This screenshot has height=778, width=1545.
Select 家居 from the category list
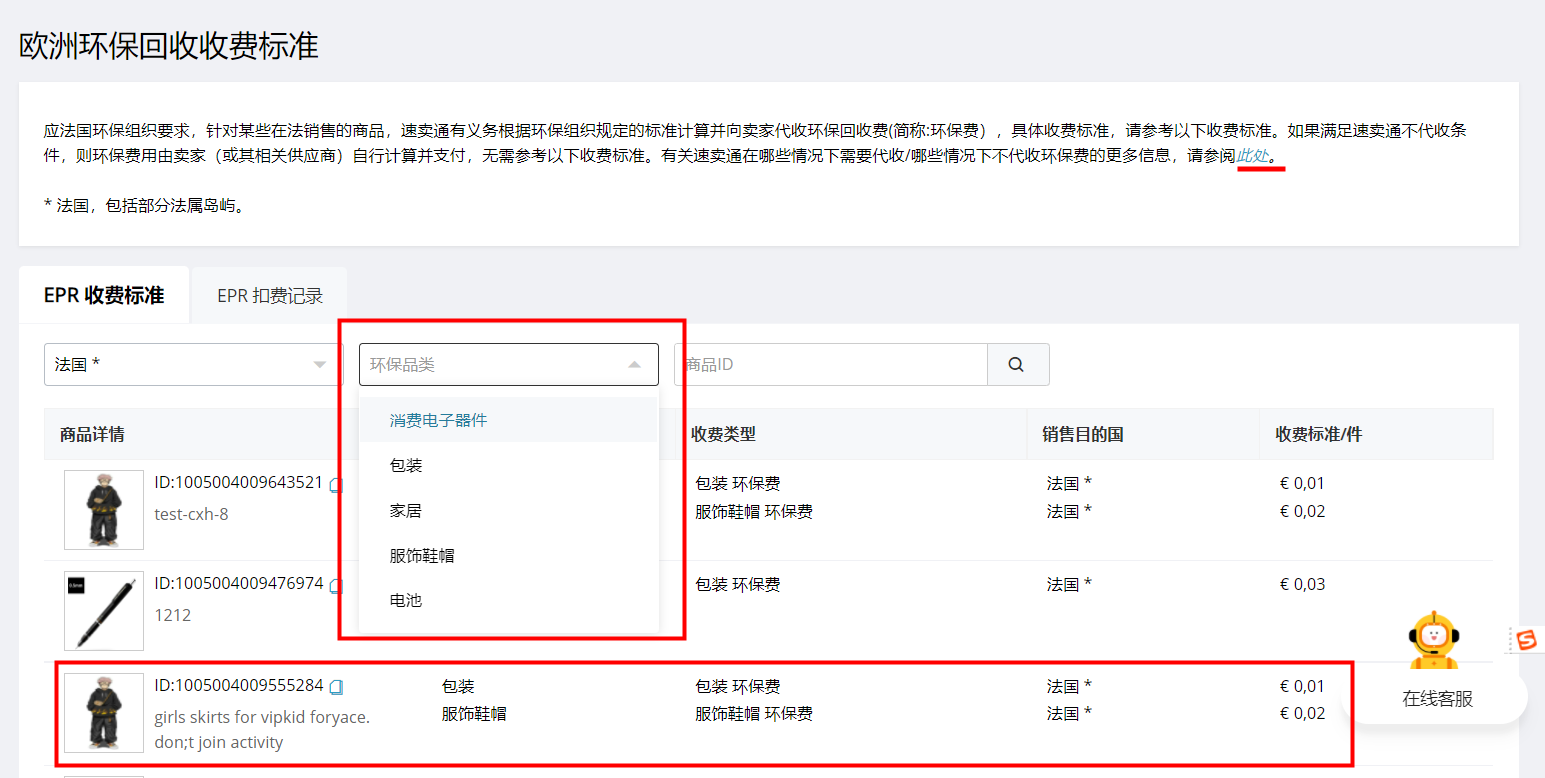tap(509, 510)
